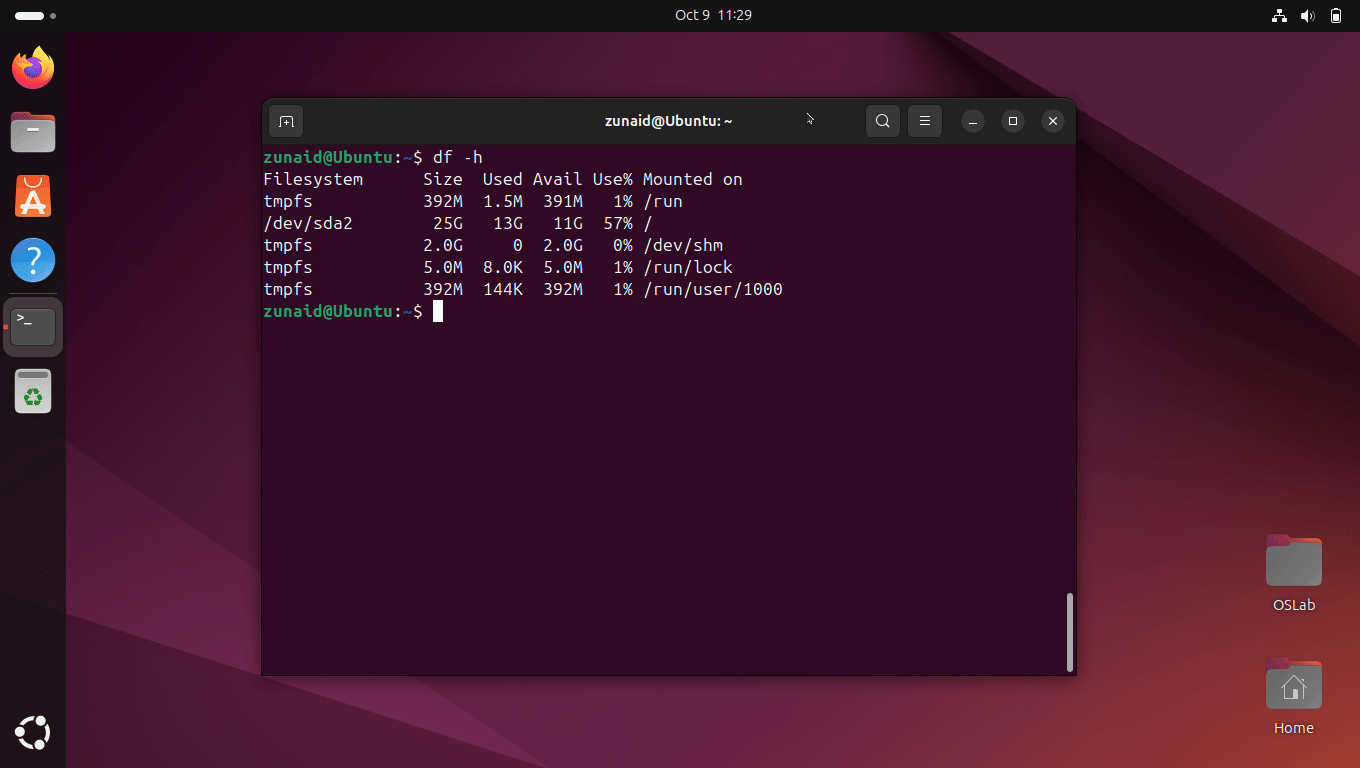Viewport: 1360px width, 768px height.
Task: Select the Terminal dock icon
Action: click(33, 326)
